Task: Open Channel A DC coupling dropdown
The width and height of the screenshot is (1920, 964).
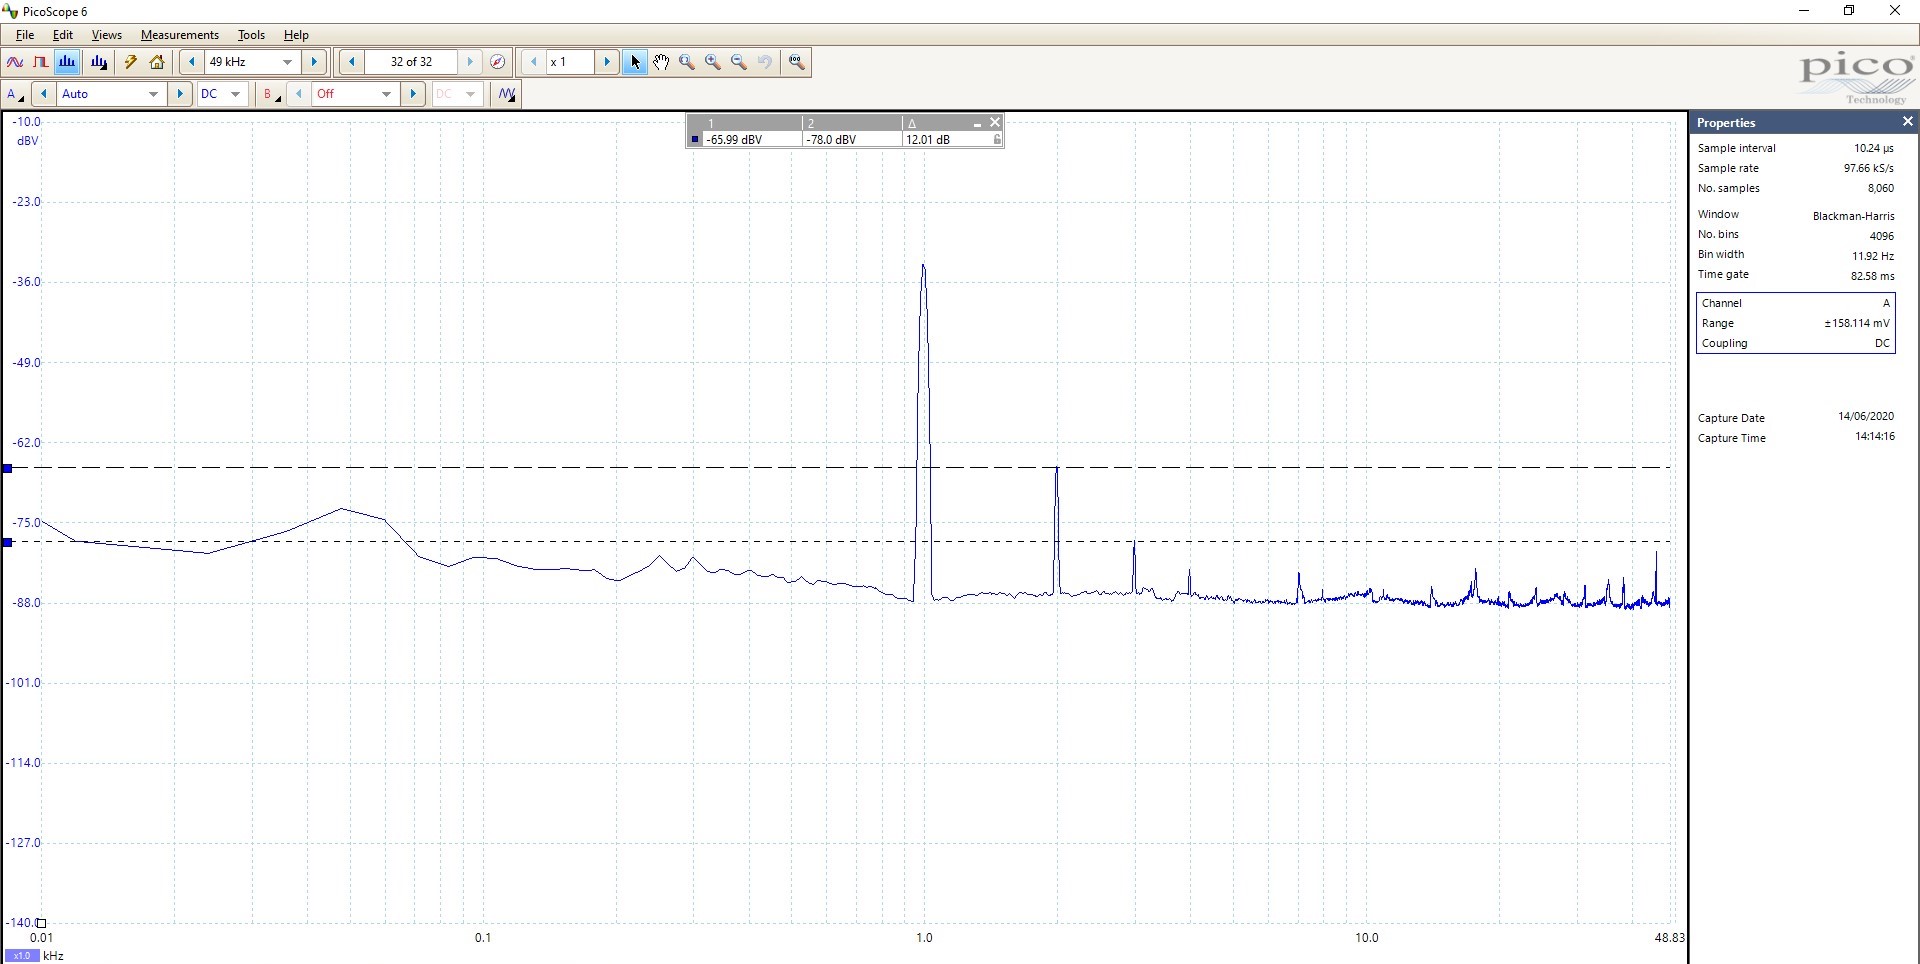Action: (236, 94)
